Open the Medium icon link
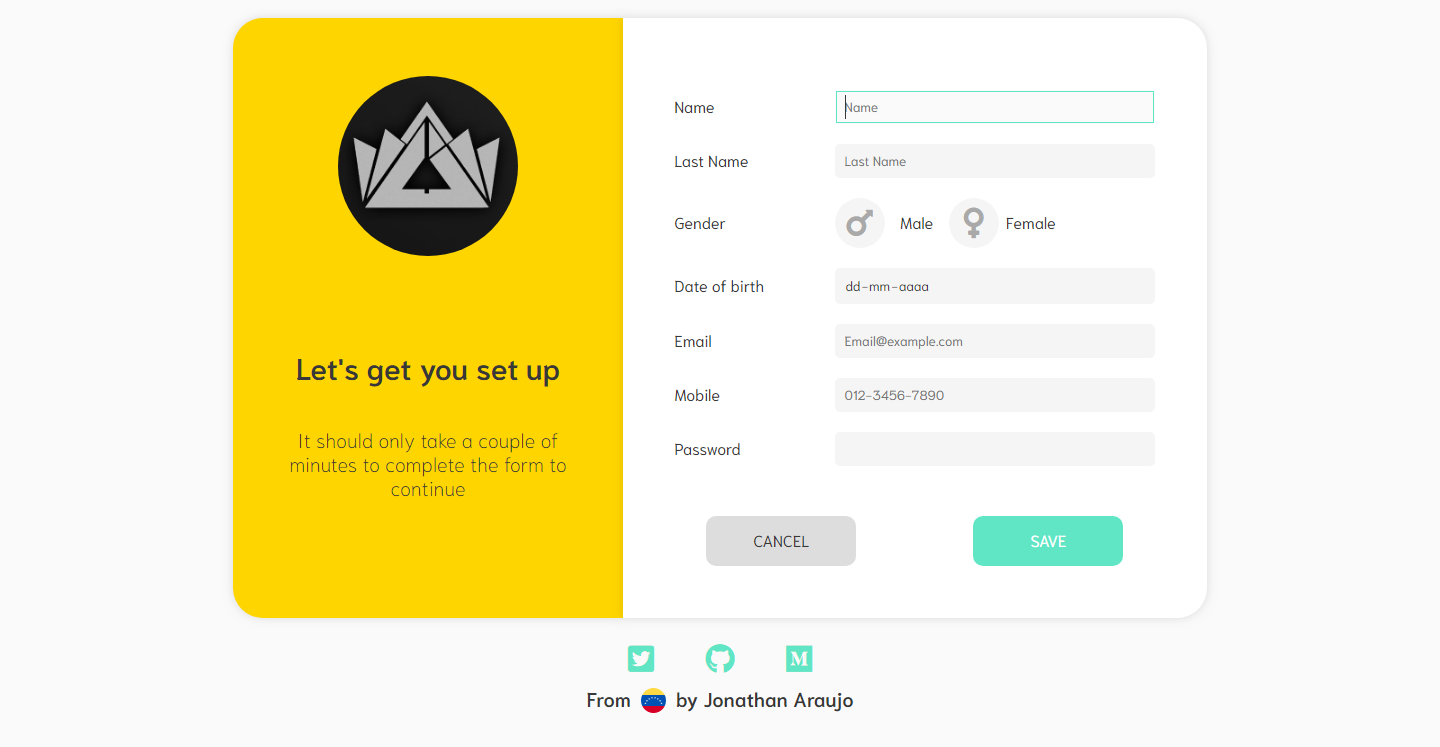The height and width of the screenshot is (747, 1440). point(799,659)
